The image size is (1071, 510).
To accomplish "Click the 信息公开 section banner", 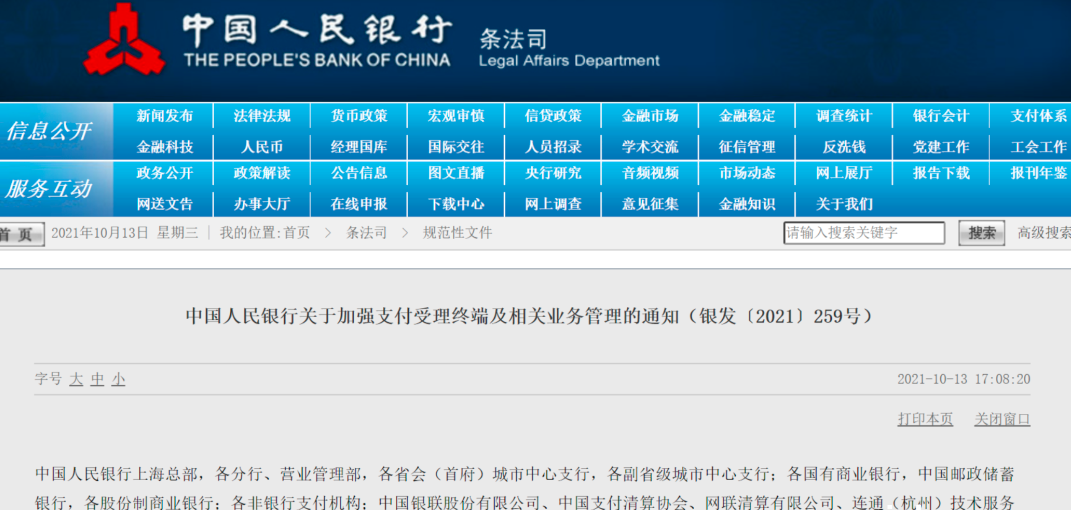I will [56, 131].
